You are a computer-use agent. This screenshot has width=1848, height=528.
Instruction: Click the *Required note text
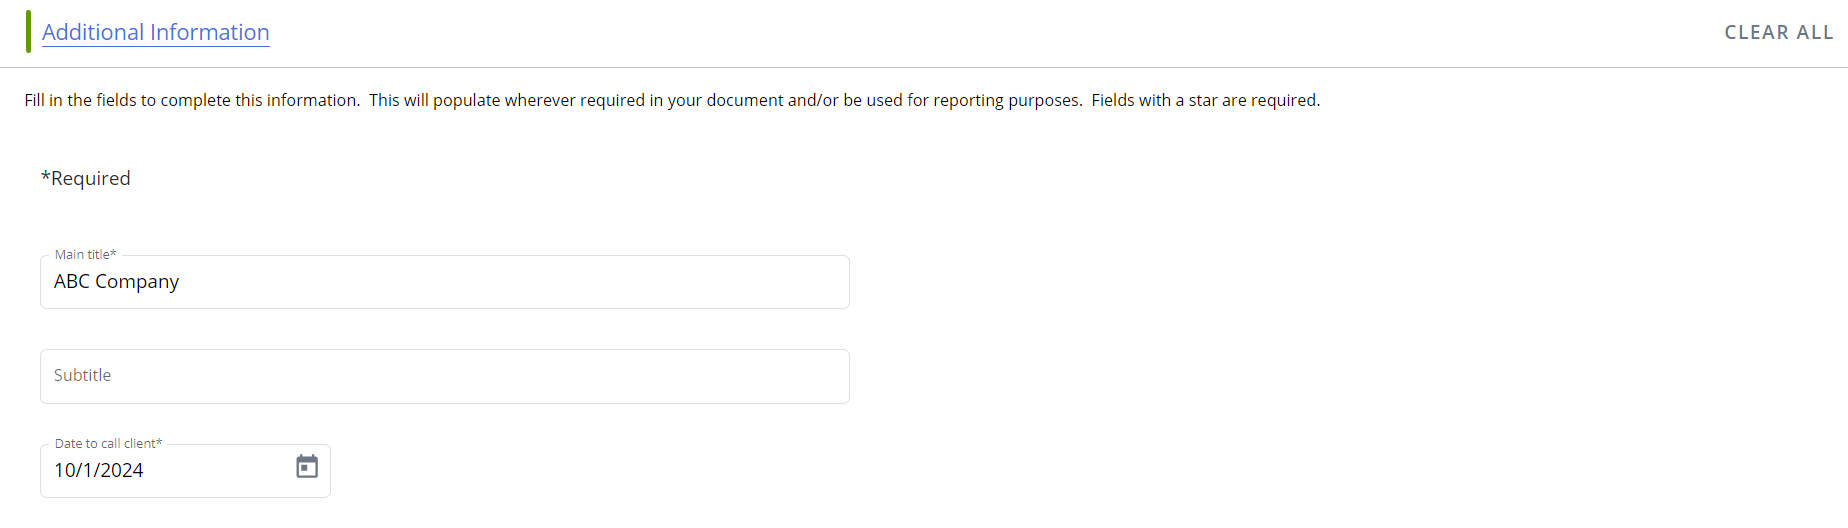[x=86, y=178]
